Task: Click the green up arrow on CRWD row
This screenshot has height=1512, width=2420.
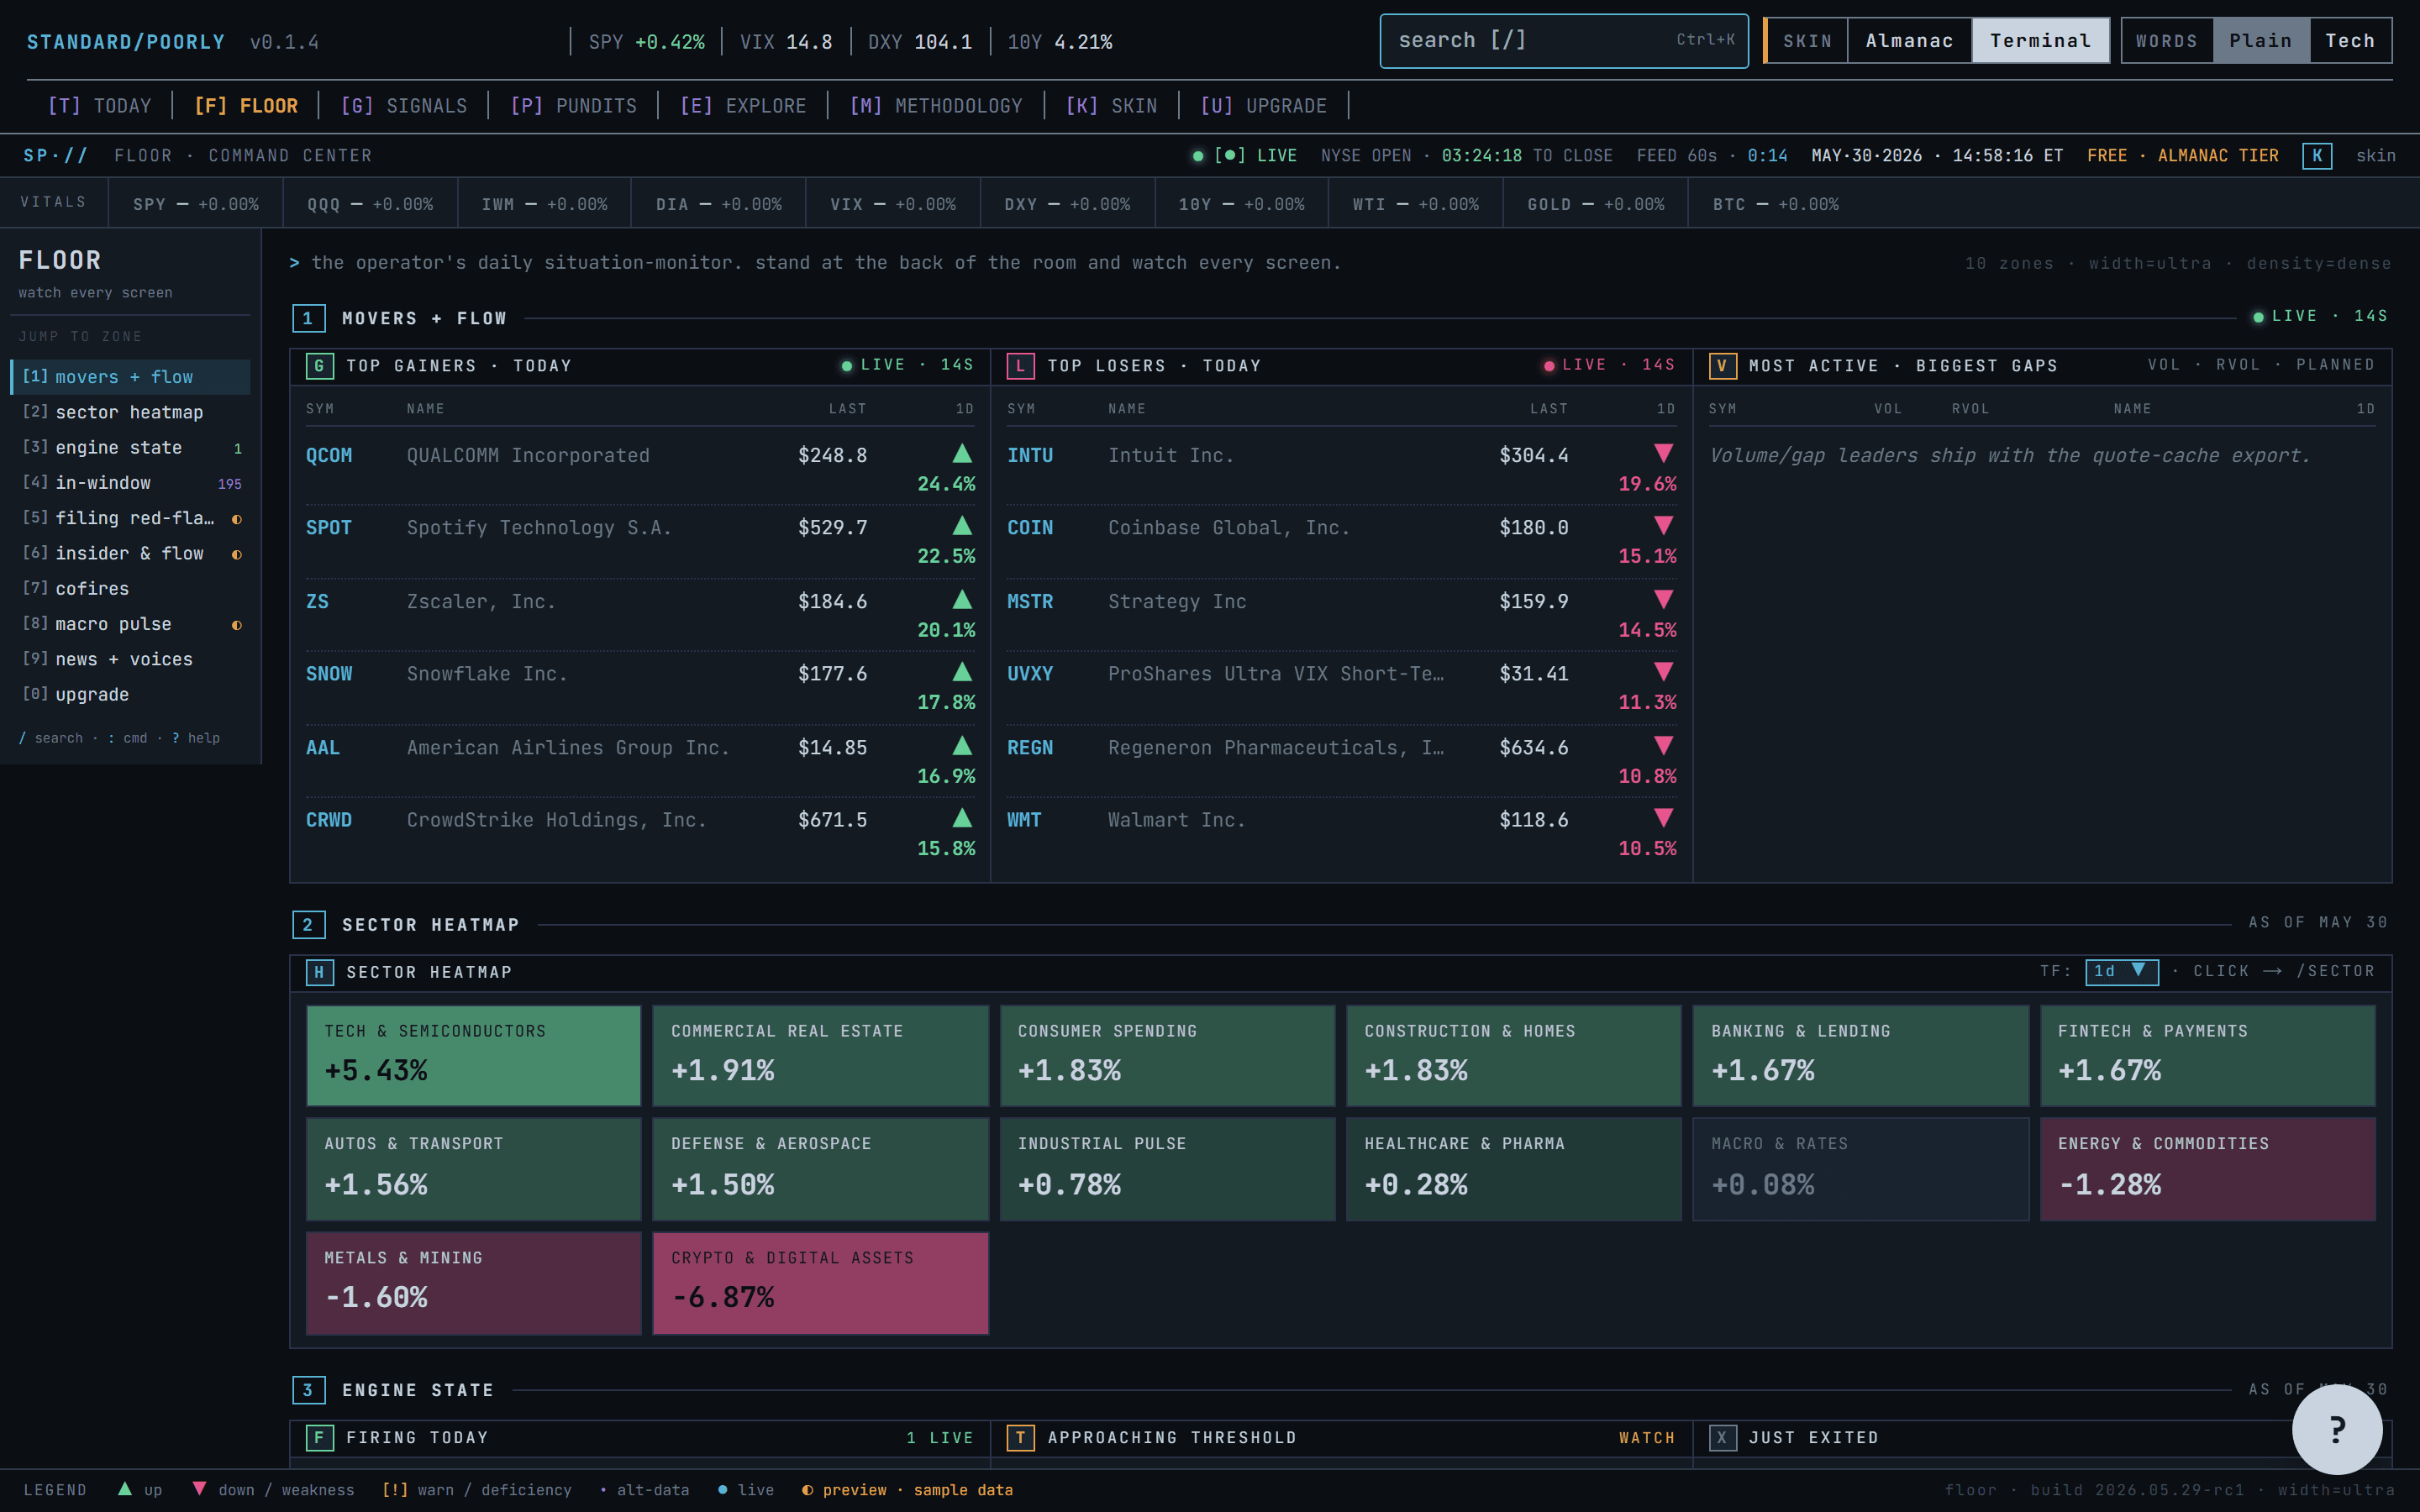Action: click(x=962, y=818)
